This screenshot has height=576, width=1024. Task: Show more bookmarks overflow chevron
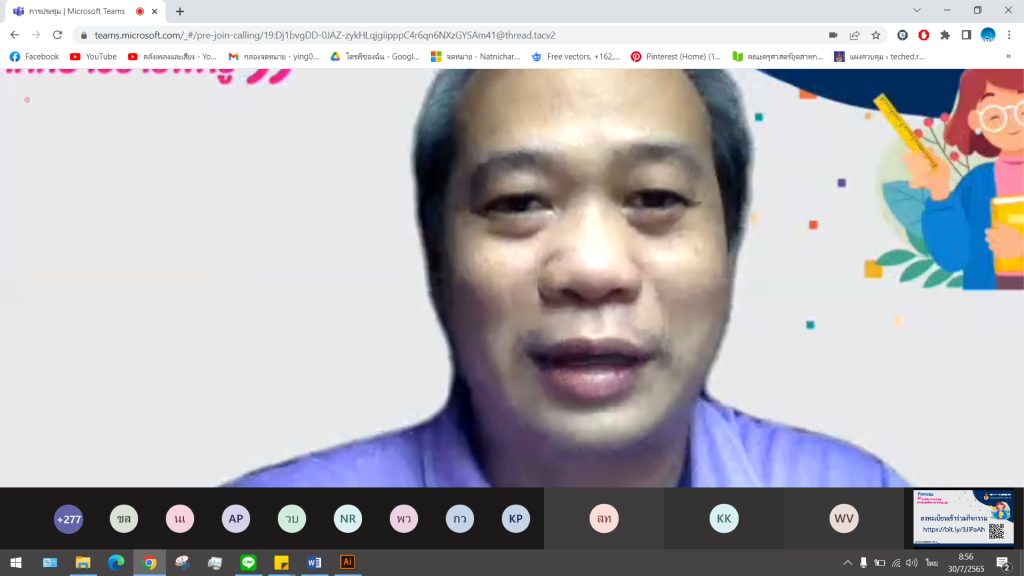(x=1008, y=57)
